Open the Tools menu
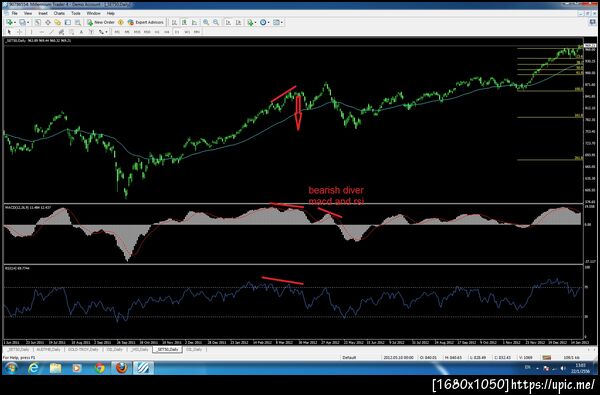 coord(76,13)
